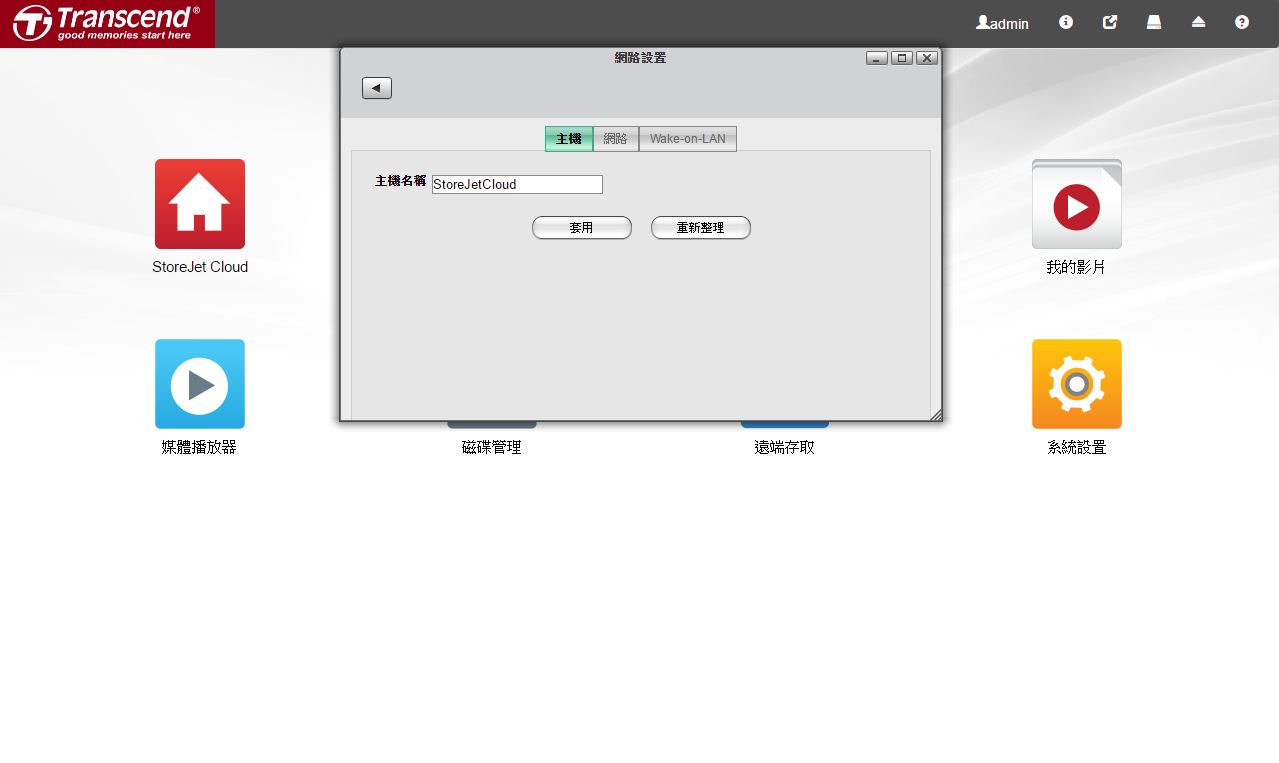This screenshot has width=1279, height=763.
Task: Click the 磁碟管理 label
Action: point(492,448)
